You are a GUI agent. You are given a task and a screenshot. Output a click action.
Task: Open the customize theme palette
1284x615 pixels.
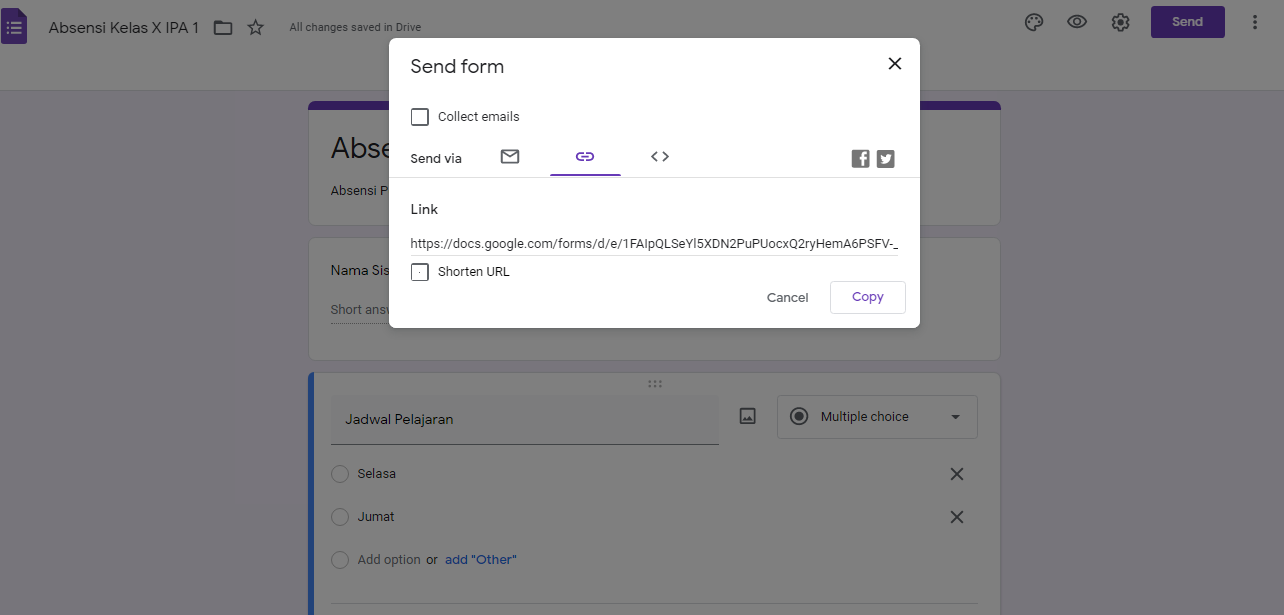tap(1034, 22)
